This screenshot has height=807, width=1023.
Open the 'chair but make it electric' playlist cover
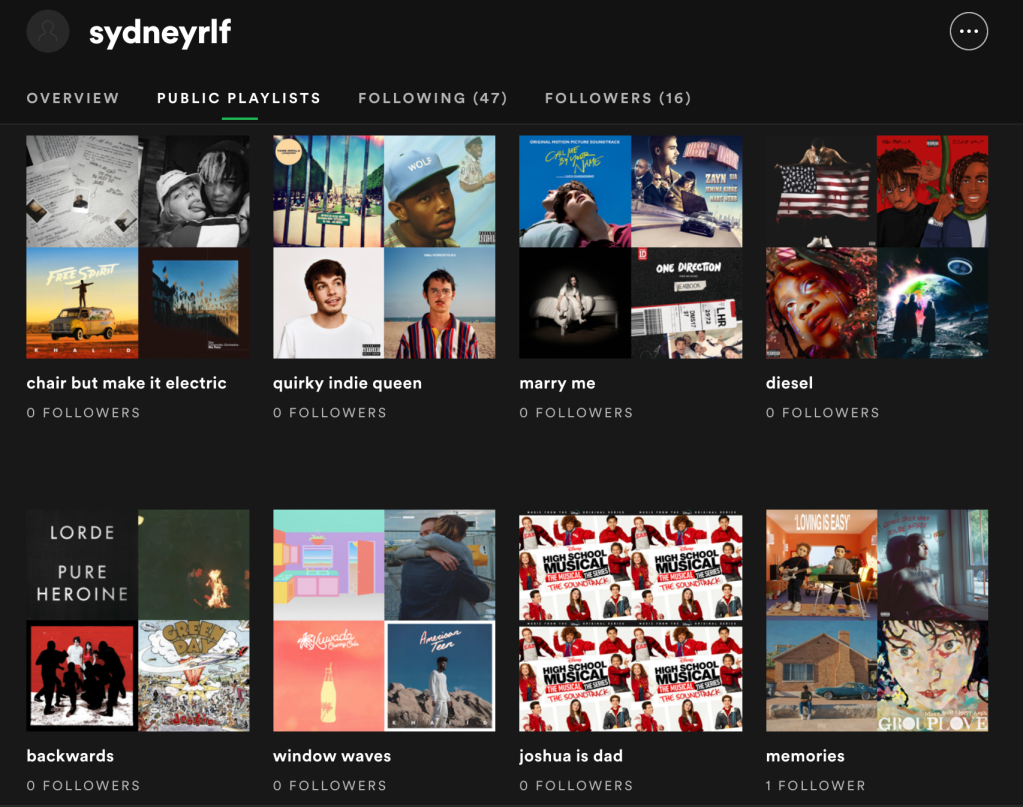[138, 247]
